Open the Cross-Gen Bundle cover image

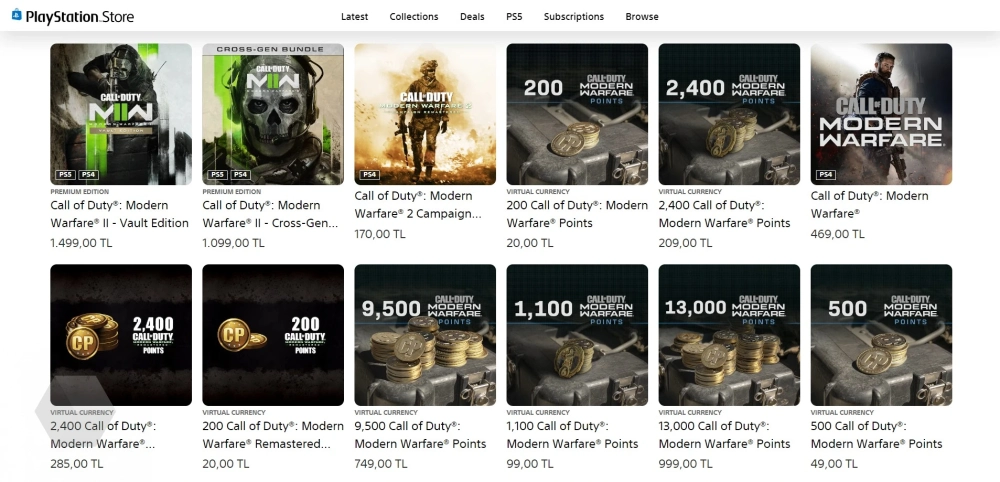273,114
